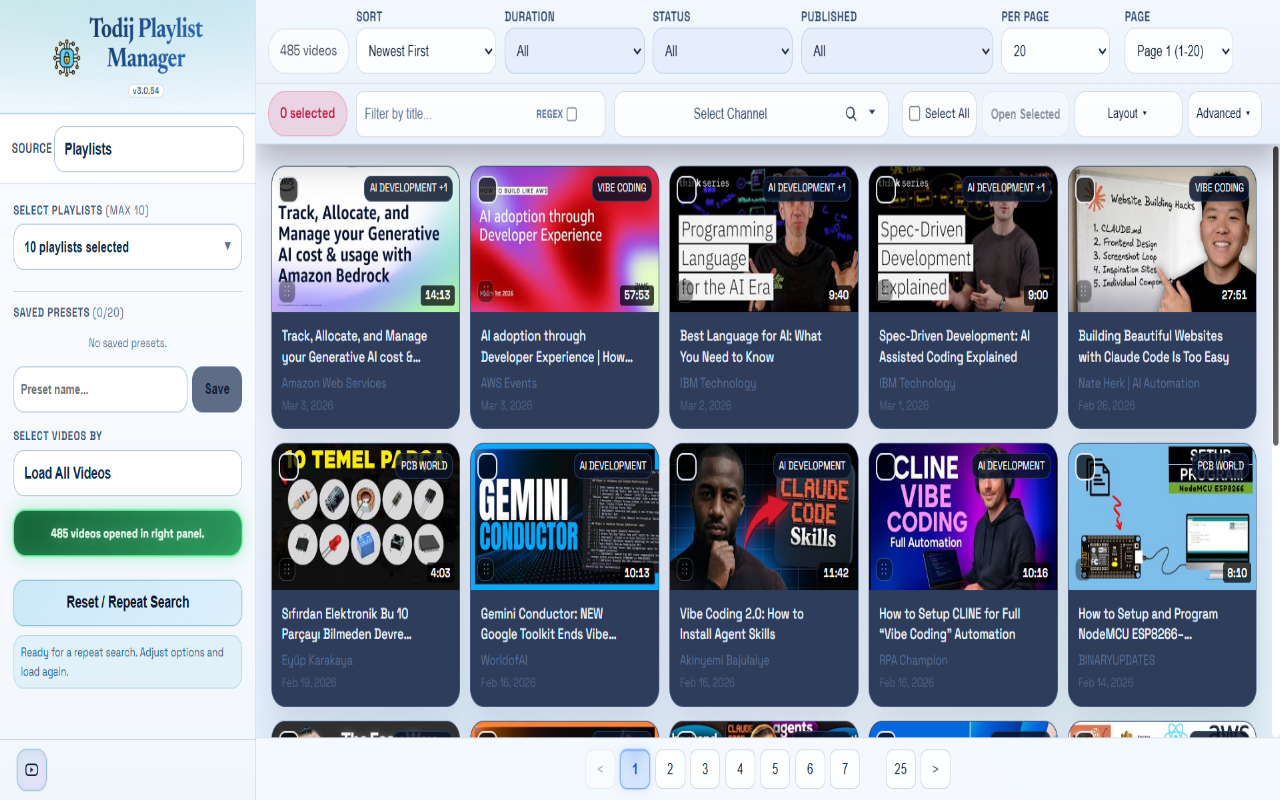Go to page 5 in pagination

[x=775, y=769]
